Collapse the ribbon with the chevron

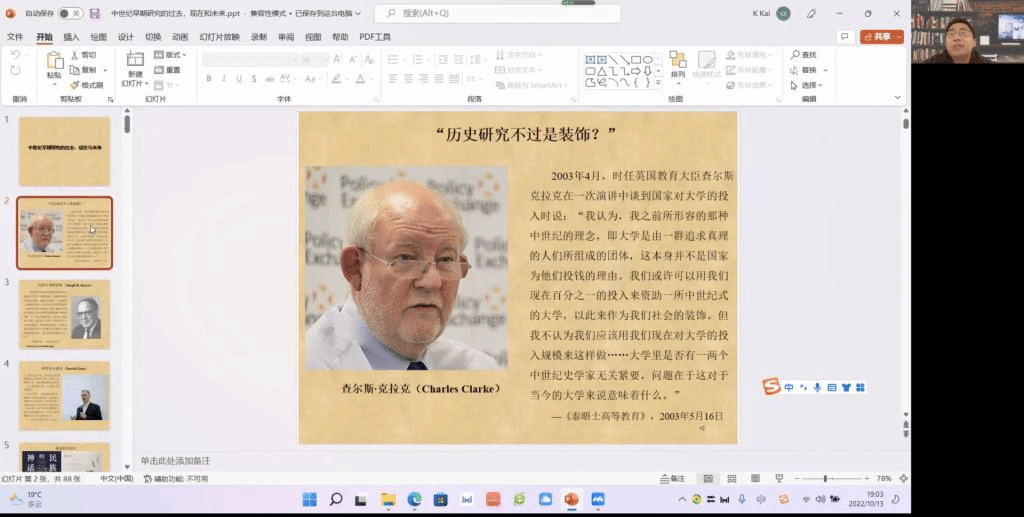897,98
